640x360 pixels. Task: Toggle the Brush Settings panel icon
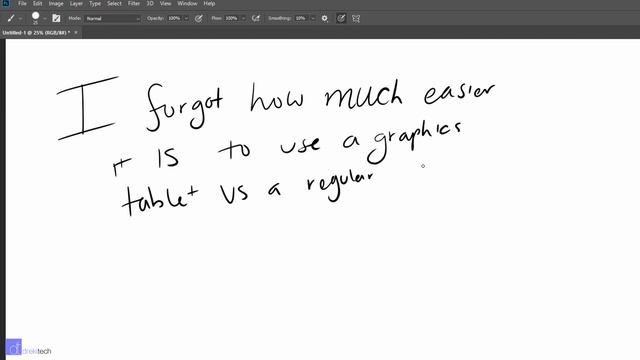coord(56,18)
